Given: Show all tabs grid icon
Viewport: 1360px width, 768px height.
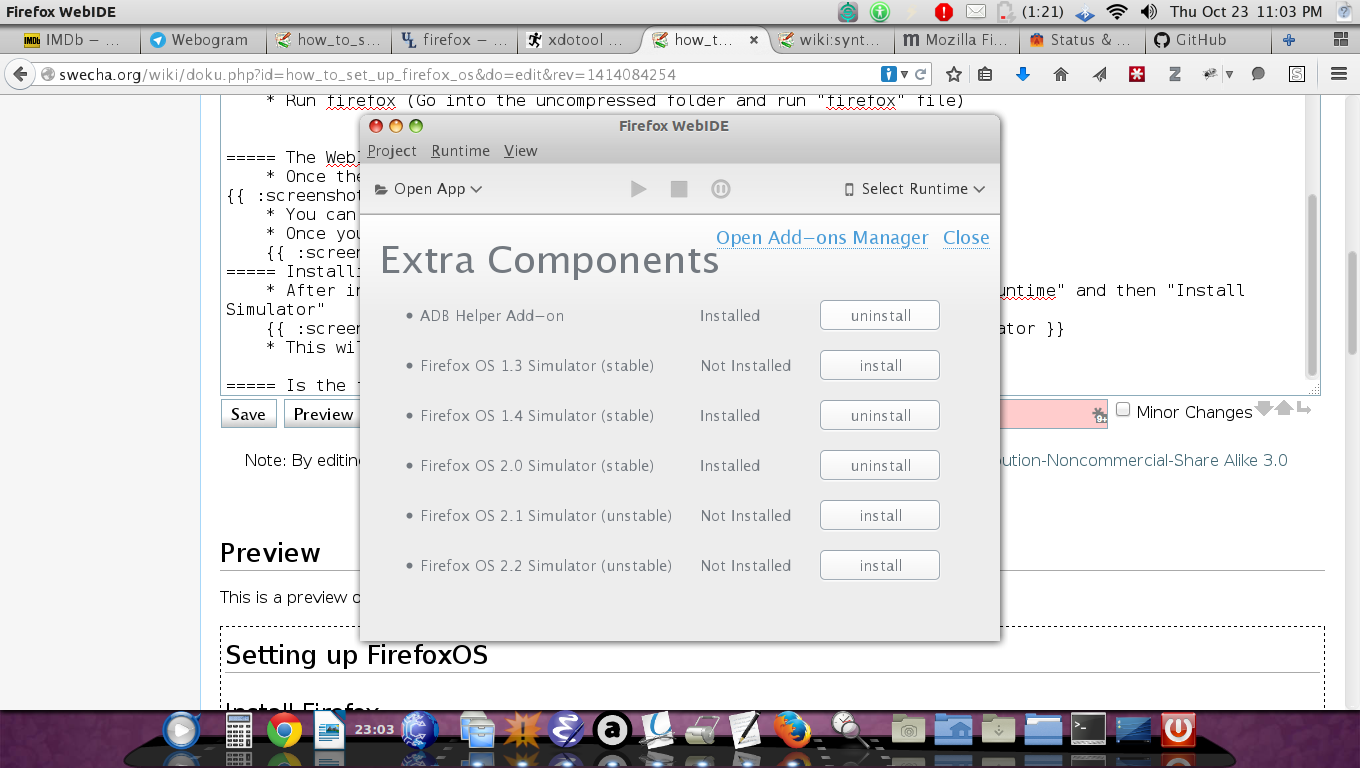Looking at the screenshot, I should pos(1340,40).
